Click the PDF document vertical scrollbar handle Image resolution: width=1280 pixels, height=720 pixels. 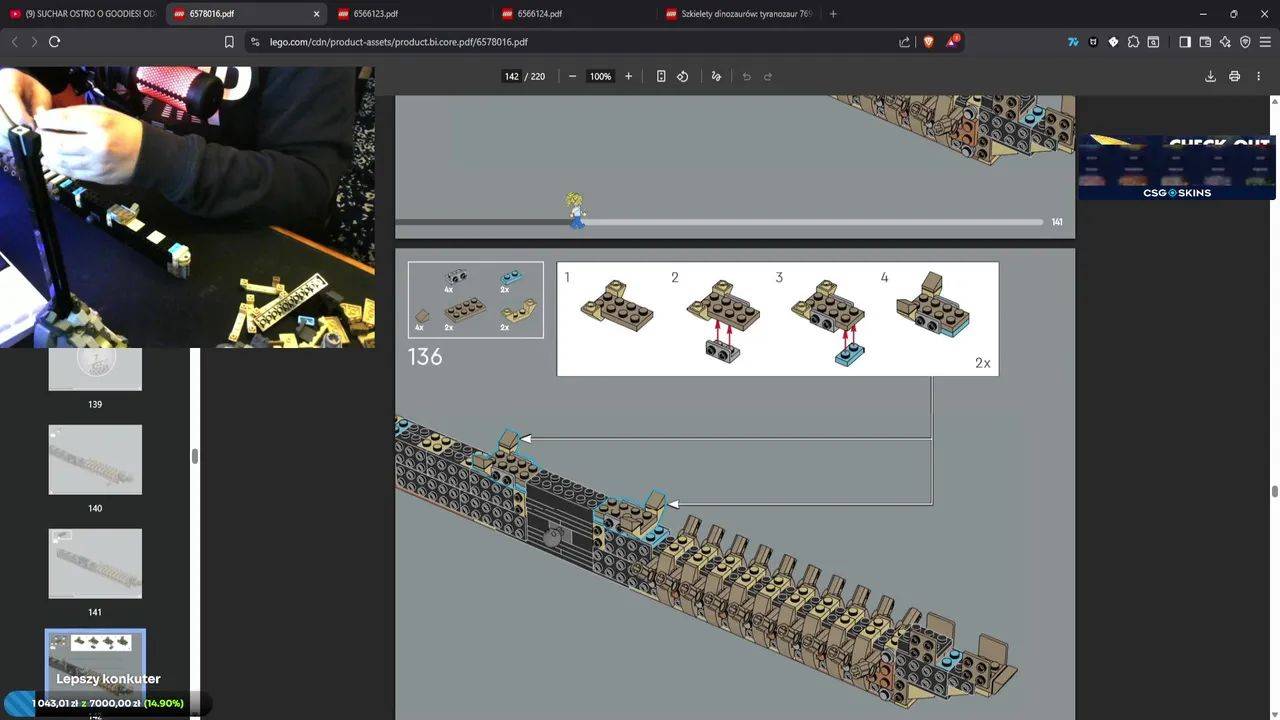pos(1274,491)
